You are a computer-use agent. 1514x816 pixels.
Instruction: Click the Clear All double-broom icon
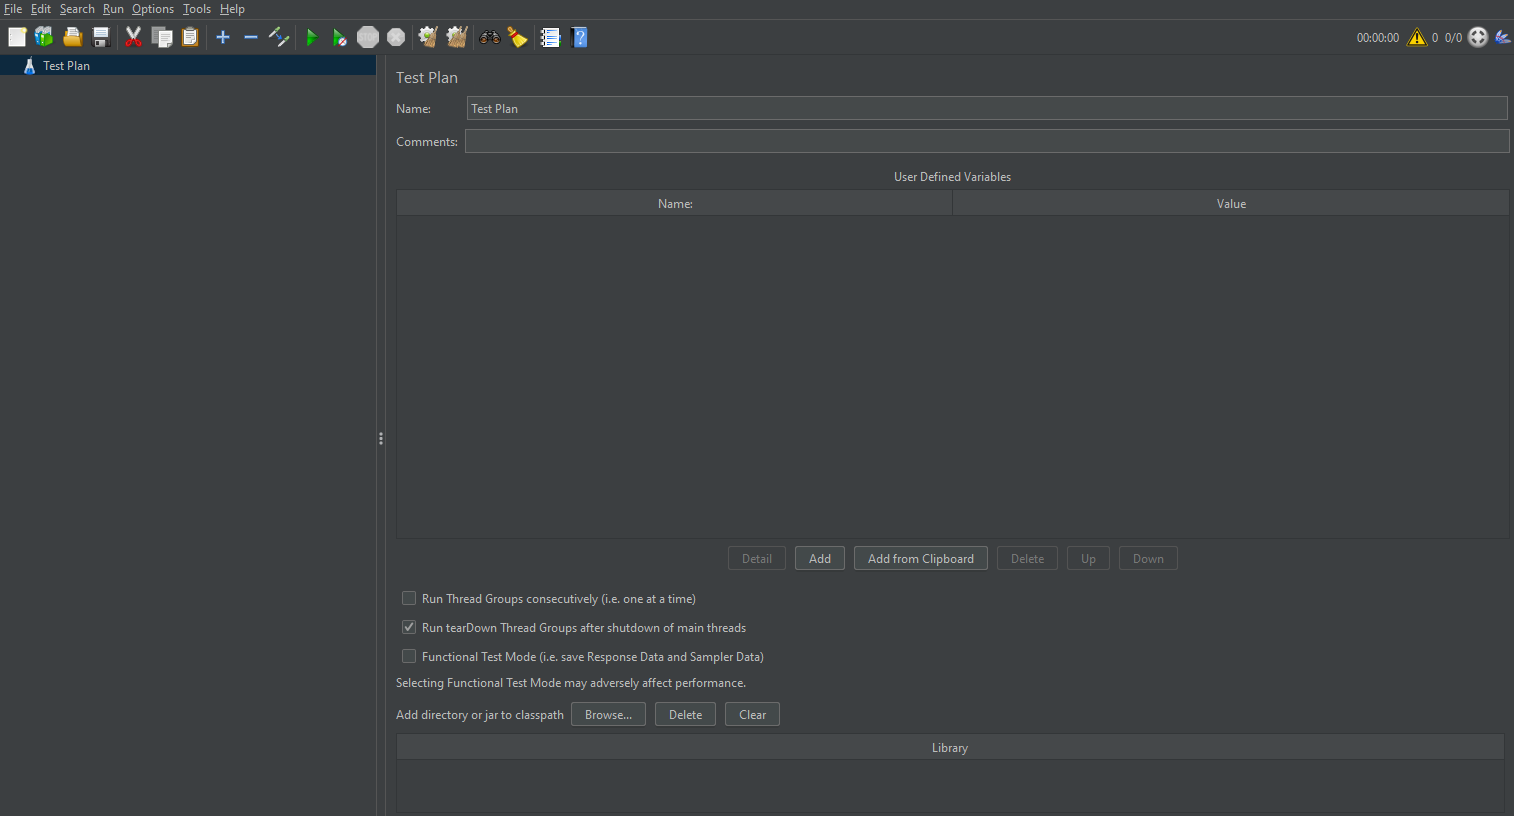tap(457, 37)
